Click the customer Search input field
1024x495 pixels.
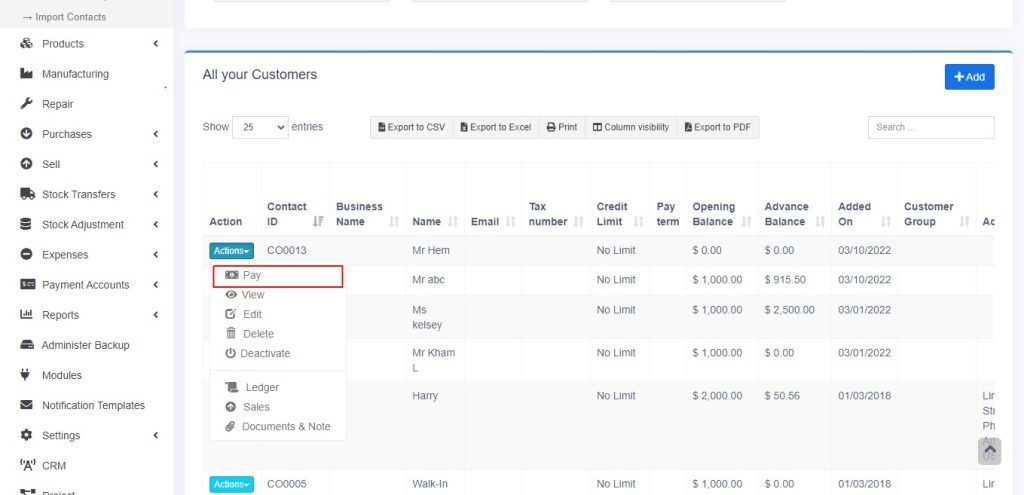(930, 127)
